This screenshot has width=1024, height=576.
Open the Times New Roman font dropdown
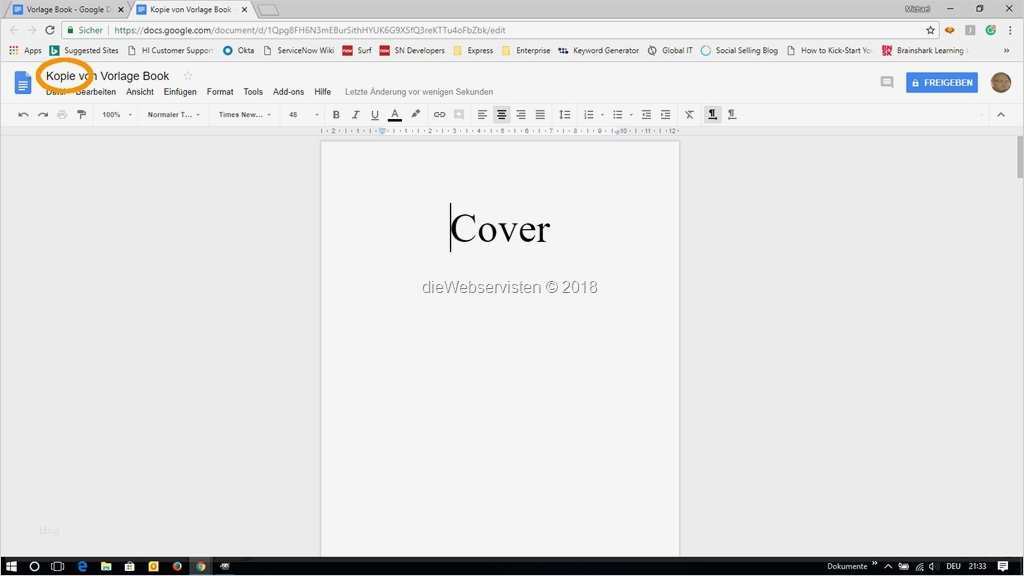(x=244, y=115)
